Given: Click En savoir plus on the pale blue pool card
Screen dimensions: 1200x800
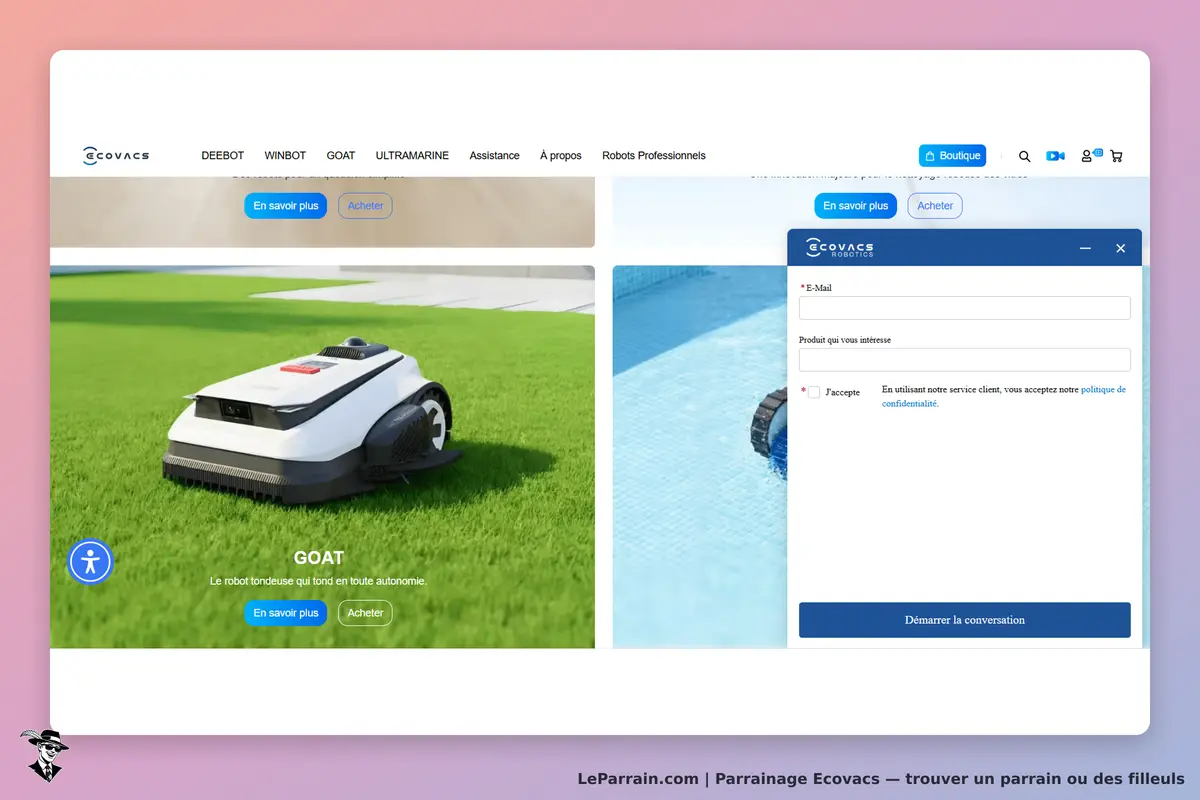Looking at the screenshot, I should point(856,206).
